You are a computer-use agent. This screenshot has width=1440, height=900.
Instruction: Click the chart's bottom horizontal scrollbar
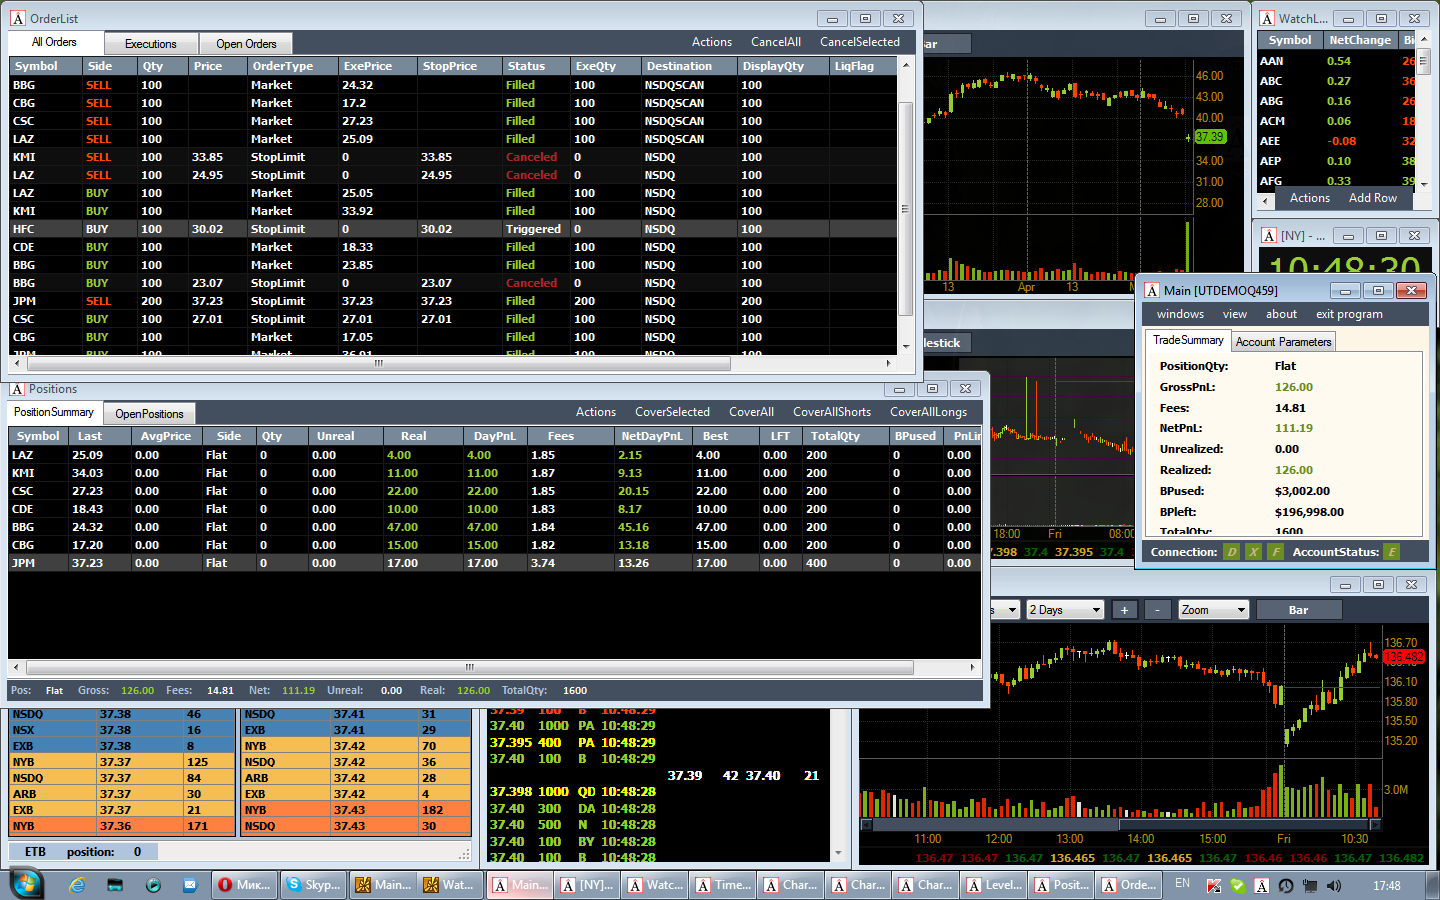pos(1120,825)
